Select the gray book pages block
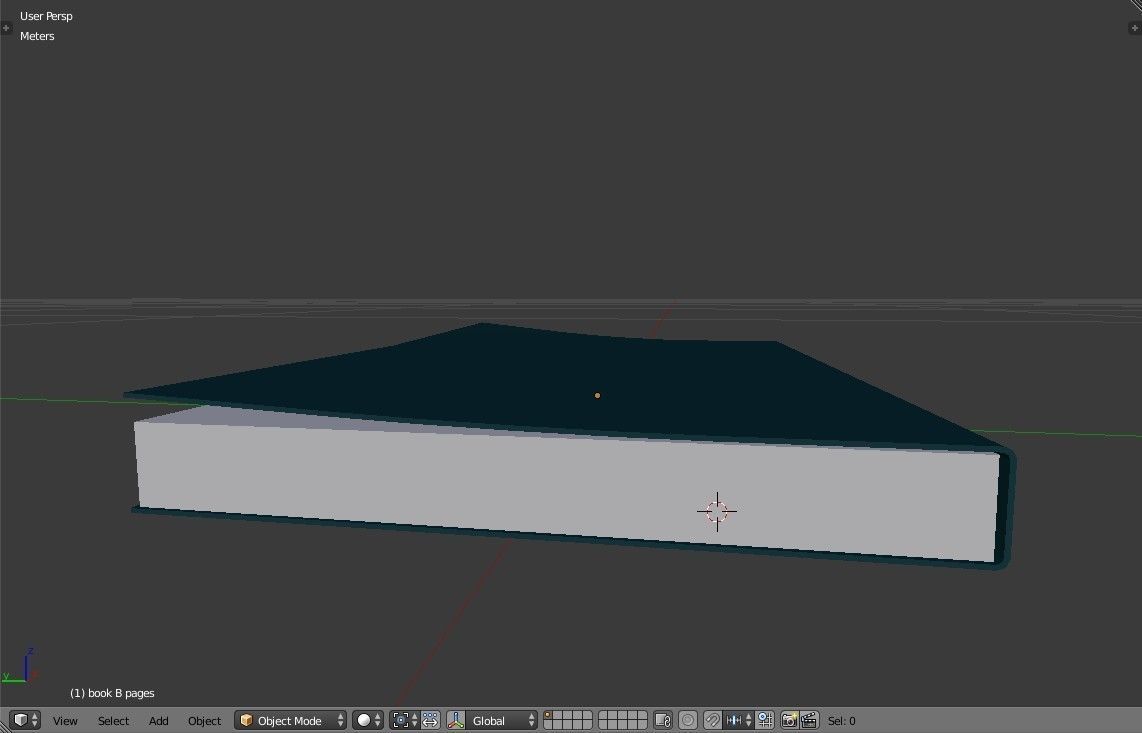 tap(568, 485)
